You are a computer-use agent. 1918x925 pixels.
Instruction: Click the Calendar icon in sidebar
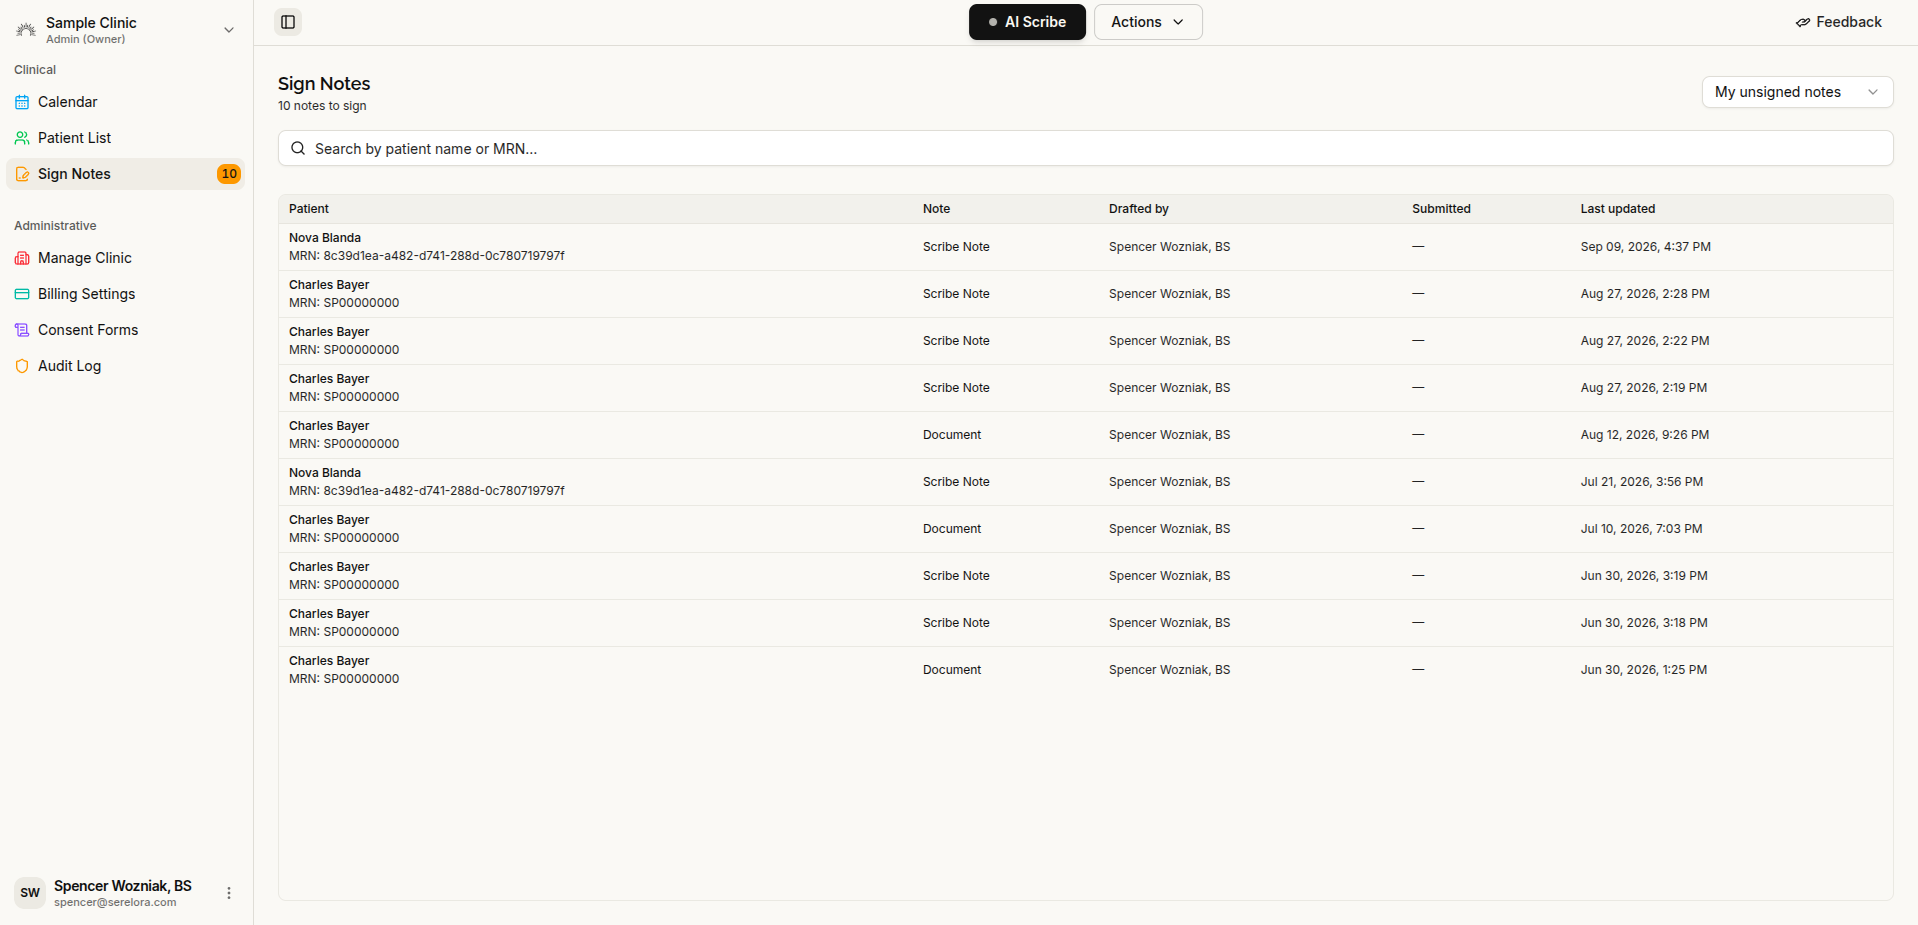click(x=22, y=102)
